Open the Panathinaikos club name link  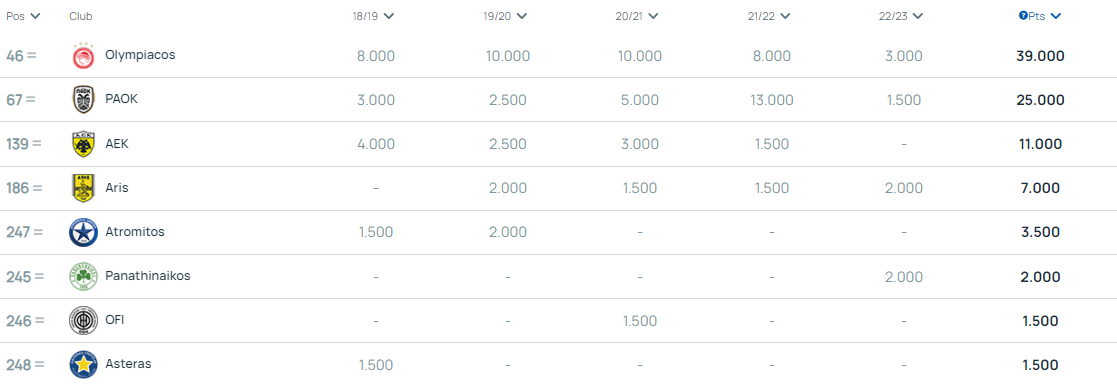pos(147,275)
